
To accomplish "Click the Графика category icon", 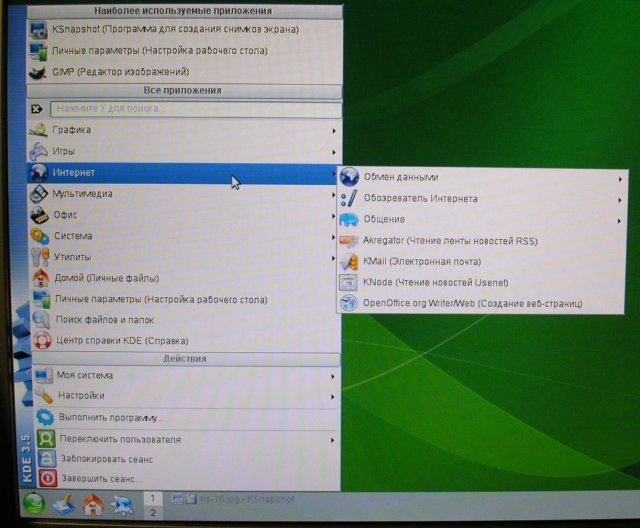I will point(38,130).
